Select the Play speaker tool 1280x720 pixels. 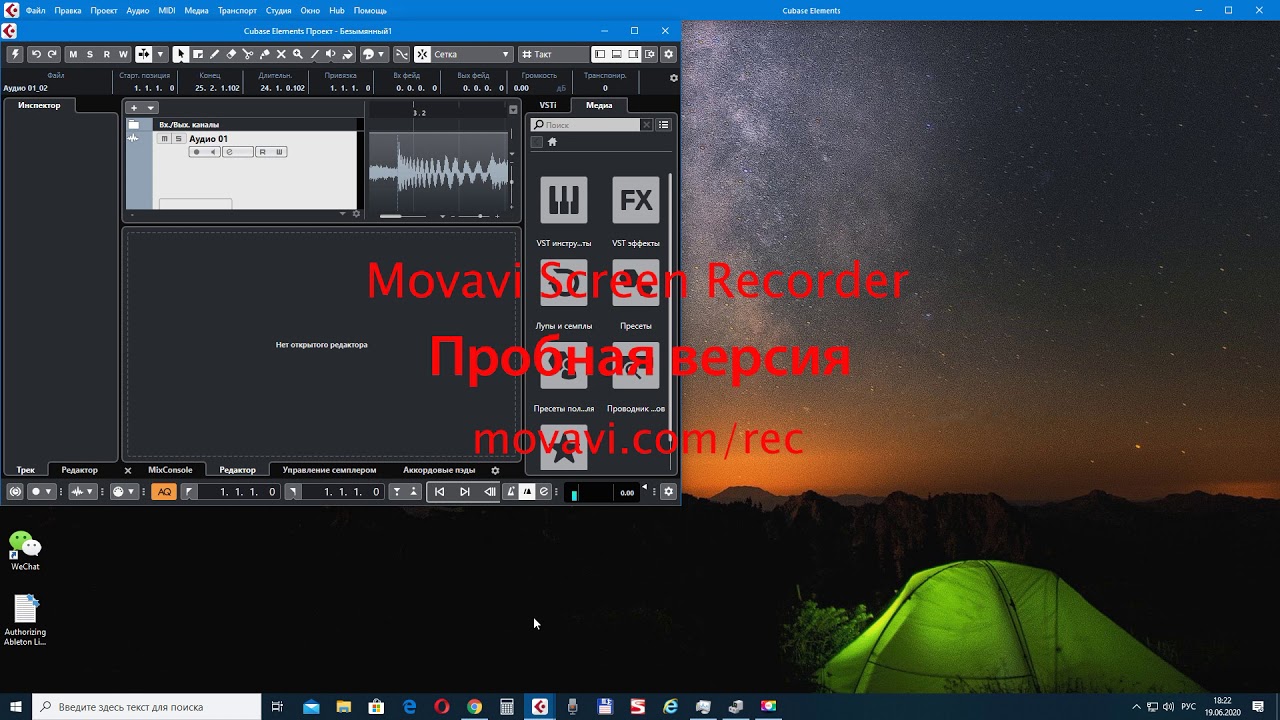pyautogui.click(x=331, y=54)
